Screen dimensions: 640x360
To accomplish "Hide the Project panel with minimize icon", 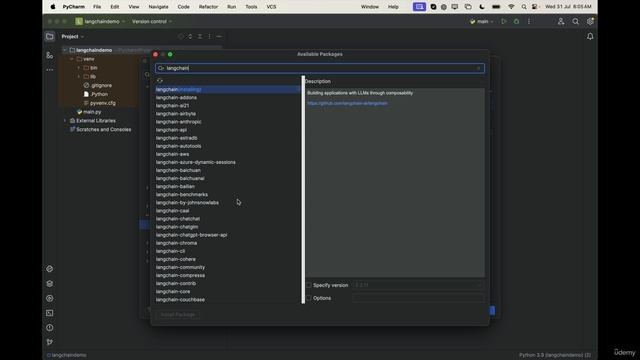I will (x=219, y=37).
